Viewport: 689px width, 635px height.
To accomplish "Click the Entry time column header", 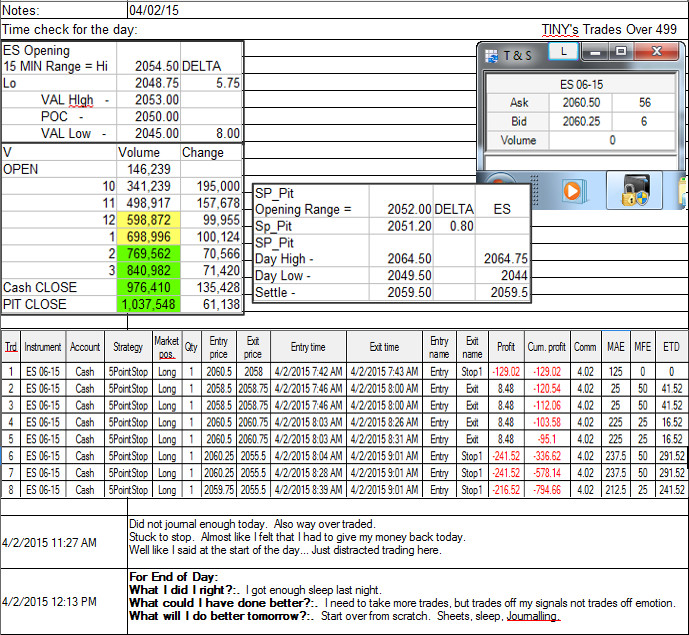I will (308, 347).
